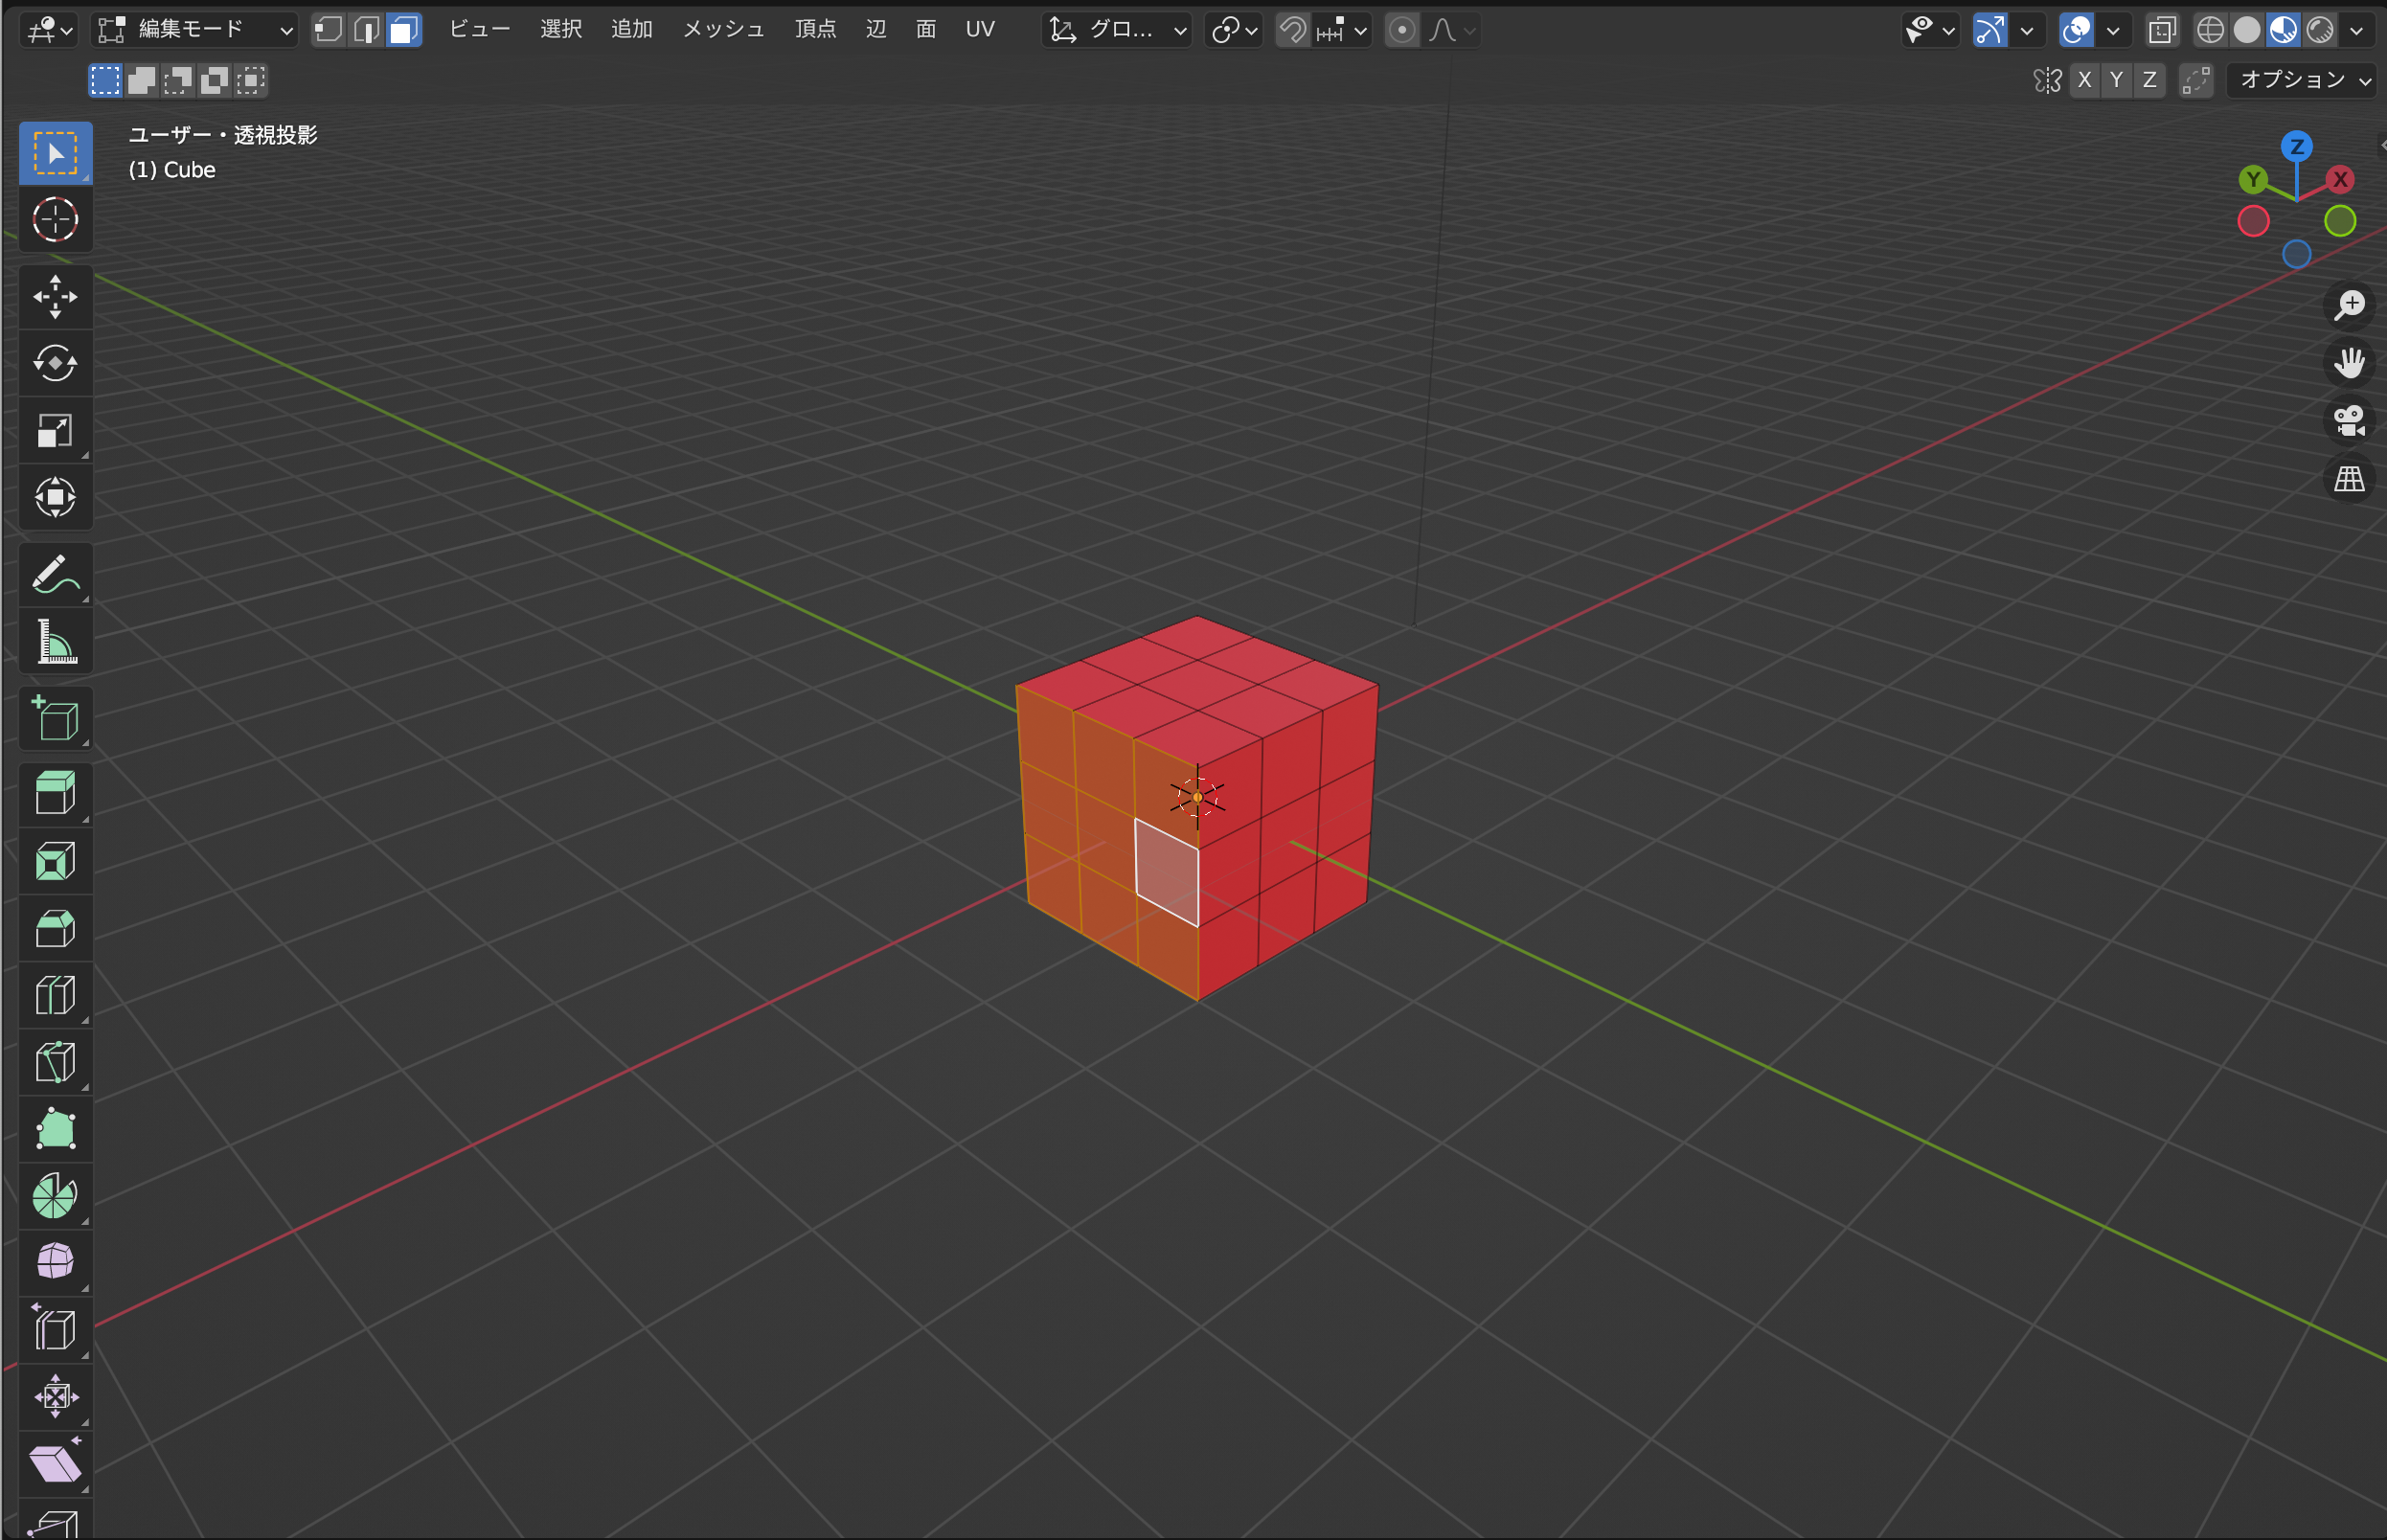Choose extend selection mode icon
The height and width of the screenshot is (1540, 2387).
pos(141,80)
